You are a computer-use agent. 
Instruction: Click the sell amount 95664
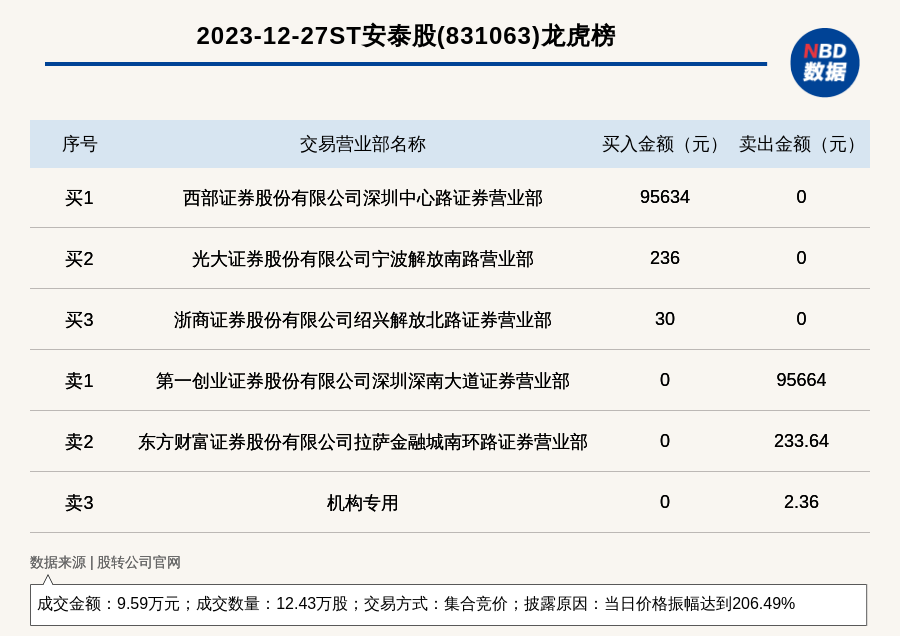coord(801,380)
